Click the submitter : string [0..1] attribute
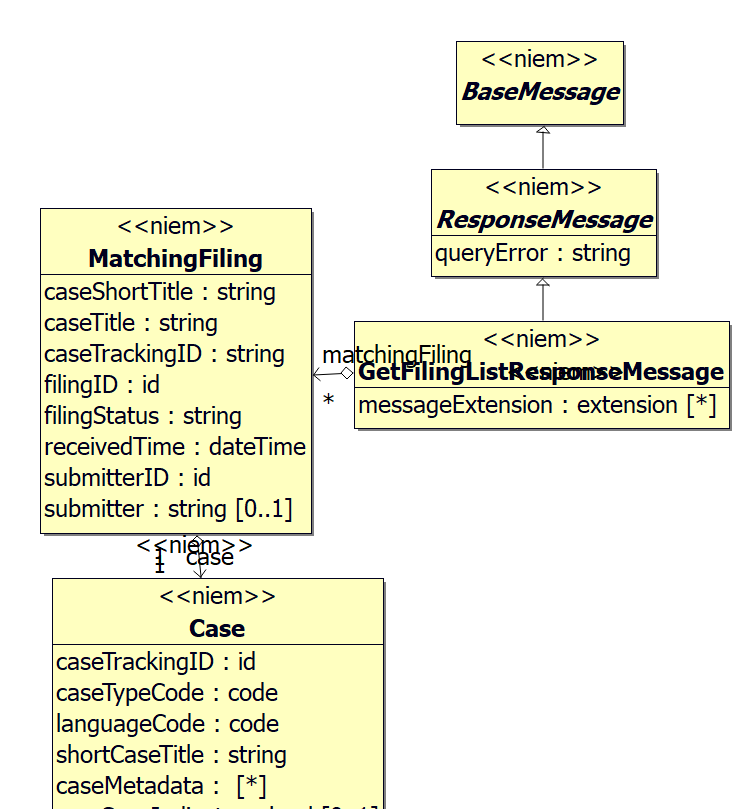 point(168,509)
